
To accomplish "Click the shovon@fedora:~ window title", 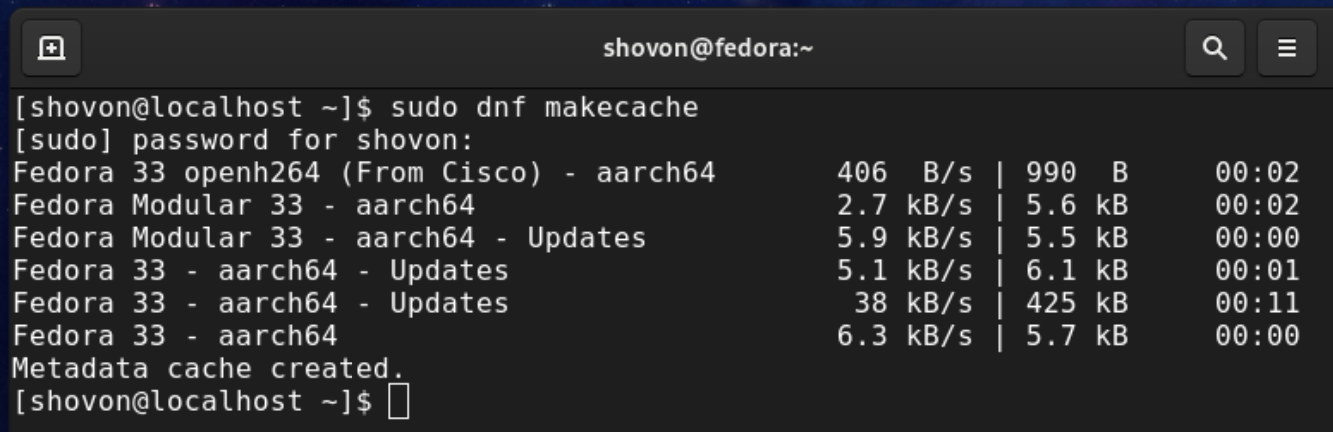I will [x=708, y=48].
